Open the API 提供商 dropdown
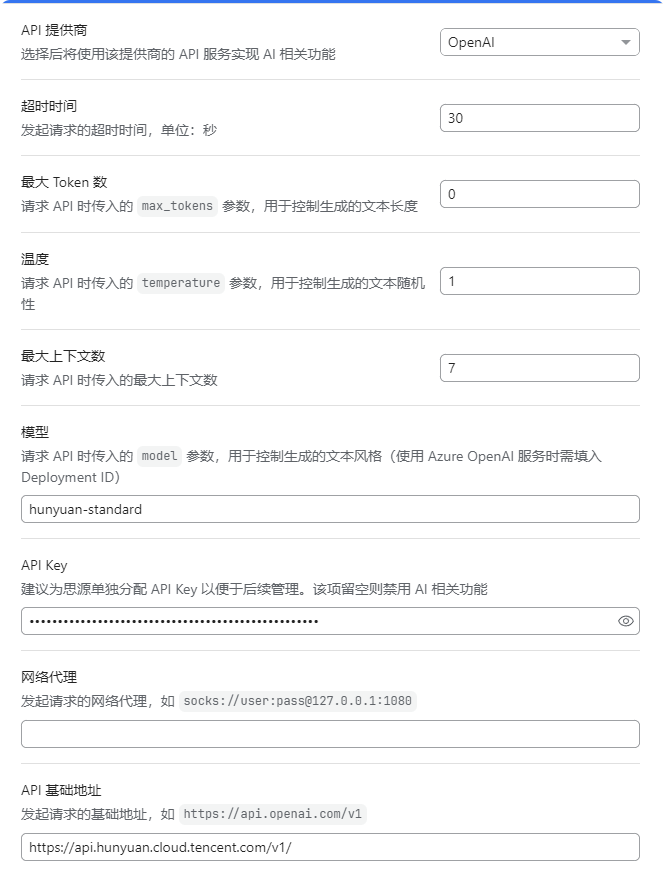Screen dimensions: 665x875 coord(540,42)
